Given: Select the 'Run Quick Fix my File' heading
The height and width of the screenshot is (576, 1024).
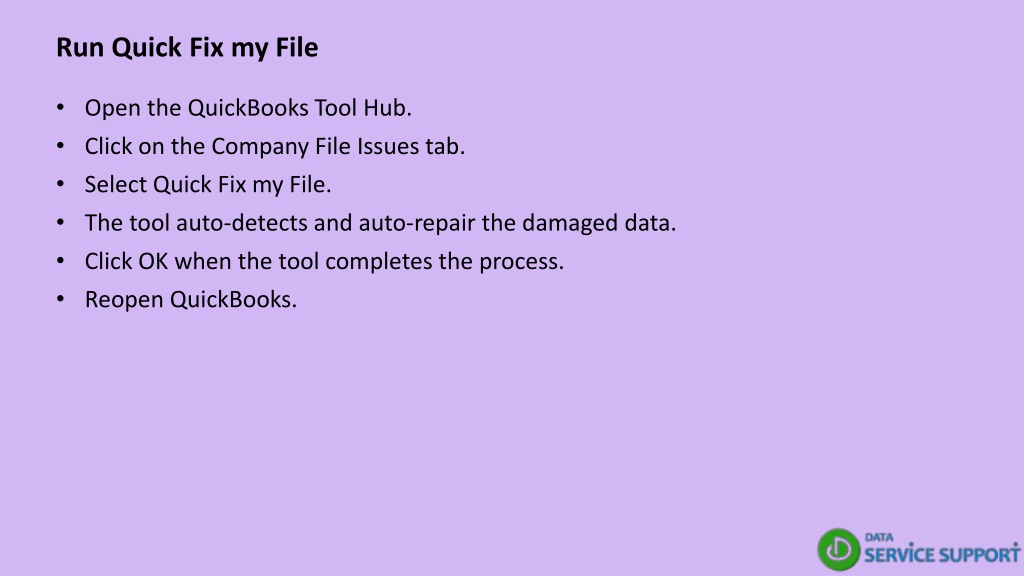Looking at the screenshot, I should tap(187, 48).
